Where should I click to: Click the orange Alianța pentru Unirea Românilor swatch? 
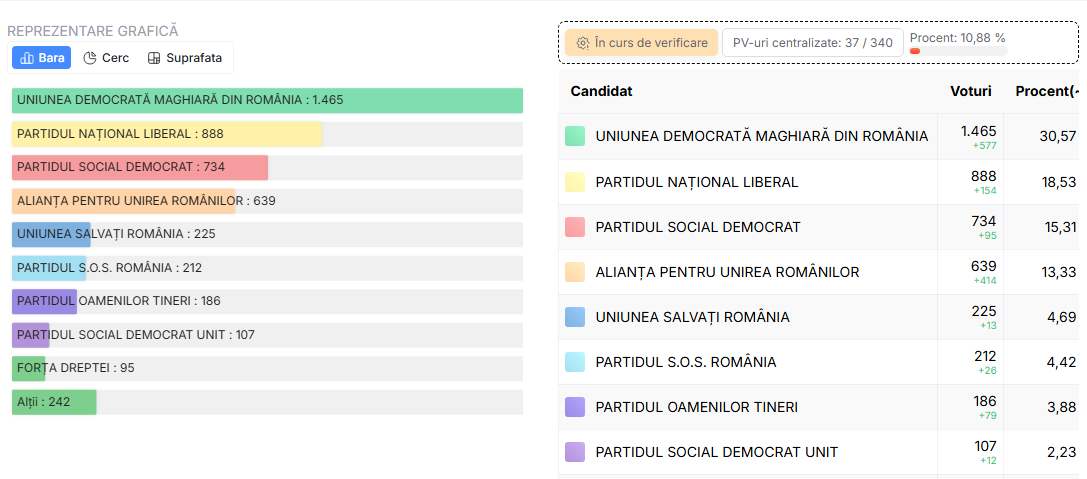pyautogui.click(x=575, y=272)
